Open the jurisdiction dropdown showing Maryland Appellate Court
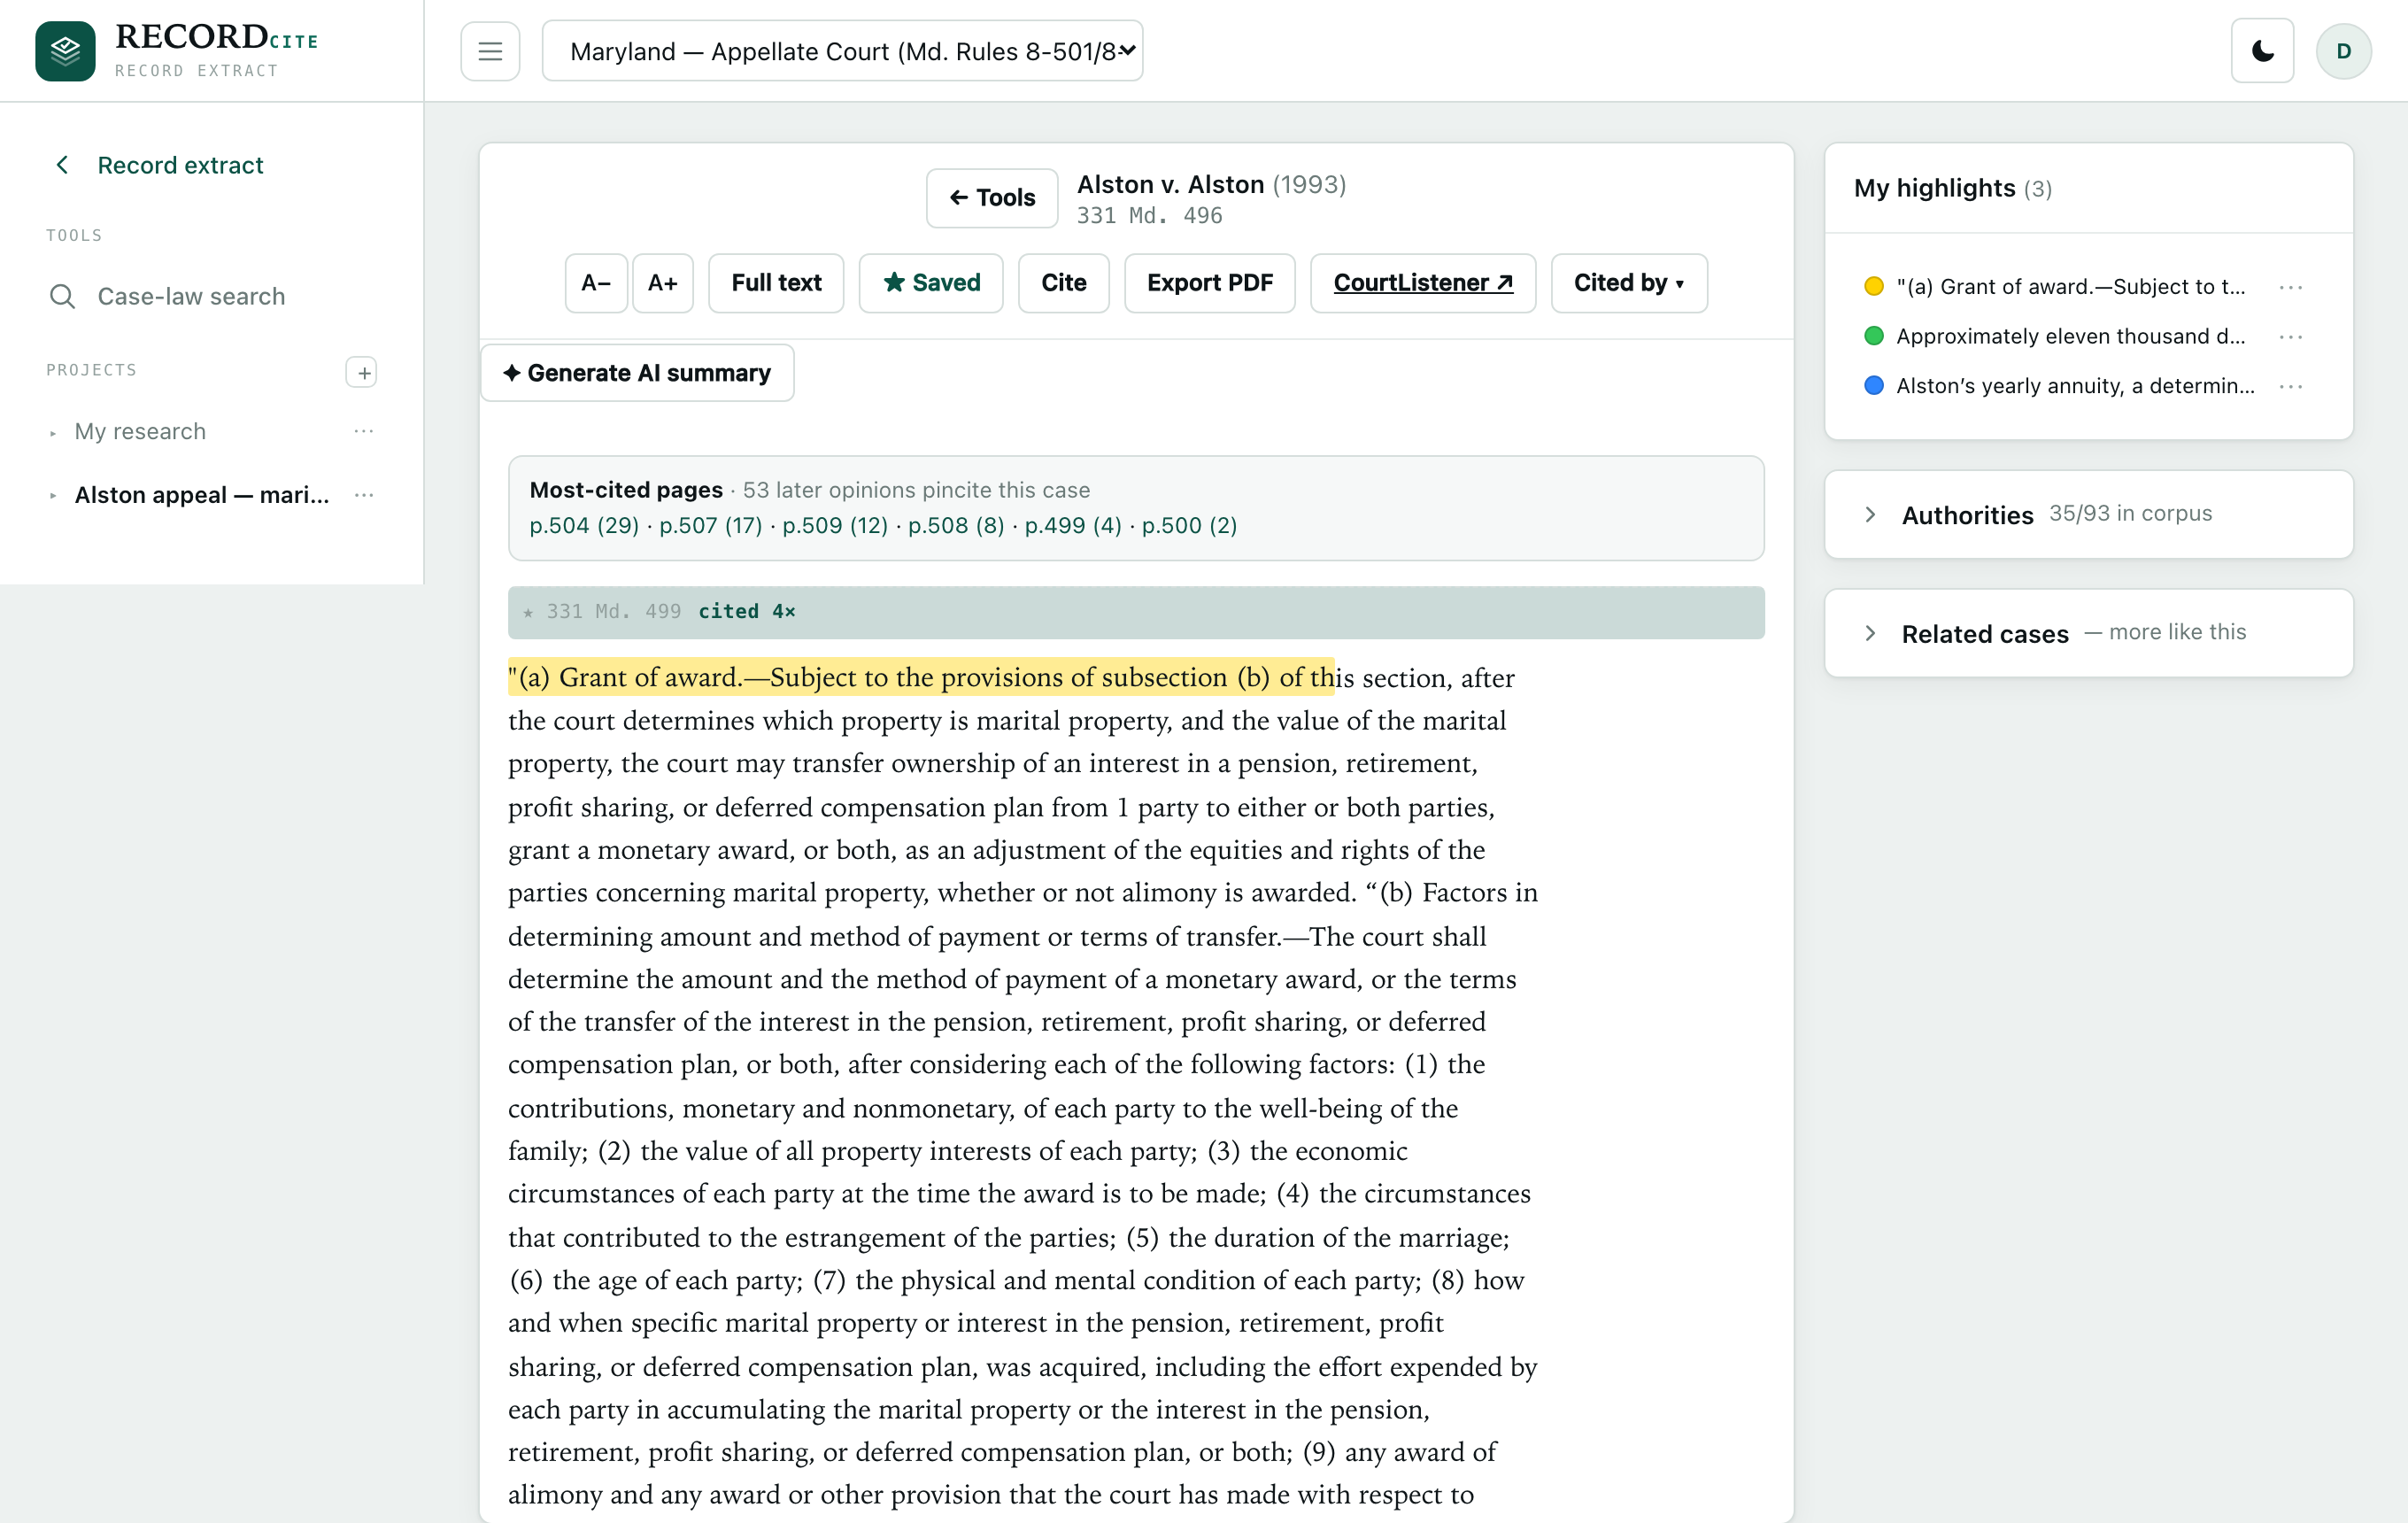The image size is (2408, 1523). (842, 51)
